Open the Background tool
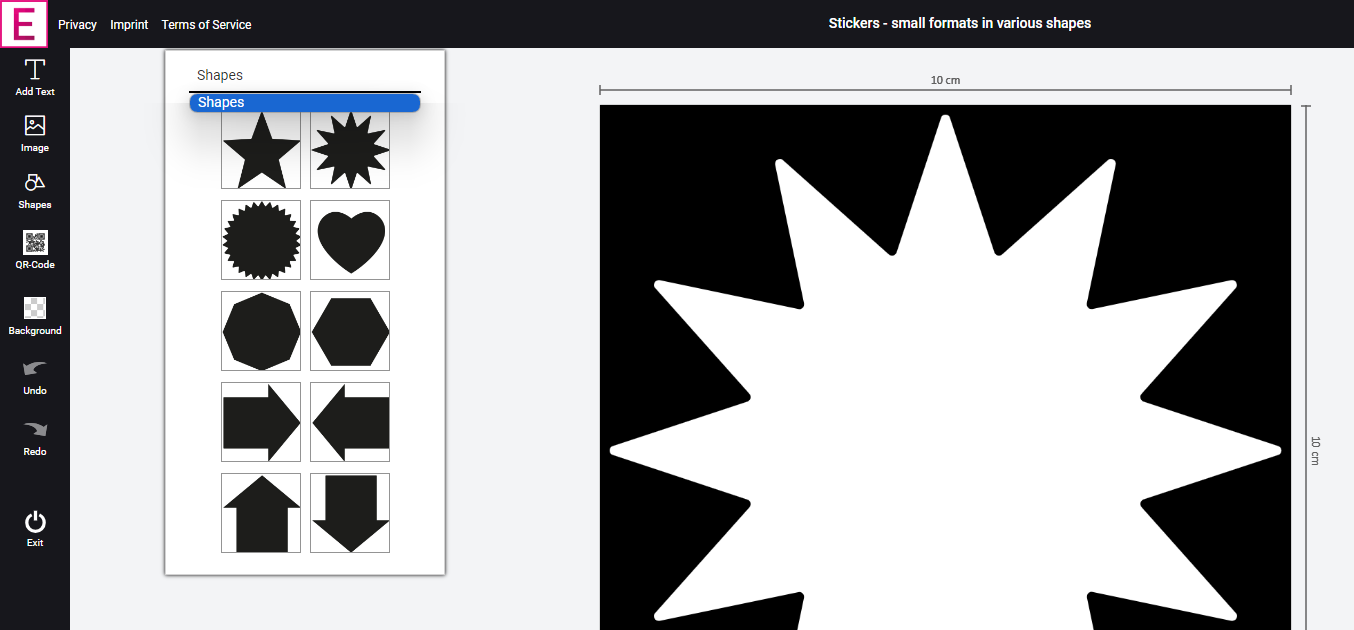Screen dimensions: 1354x630 [x=35, y=316]
